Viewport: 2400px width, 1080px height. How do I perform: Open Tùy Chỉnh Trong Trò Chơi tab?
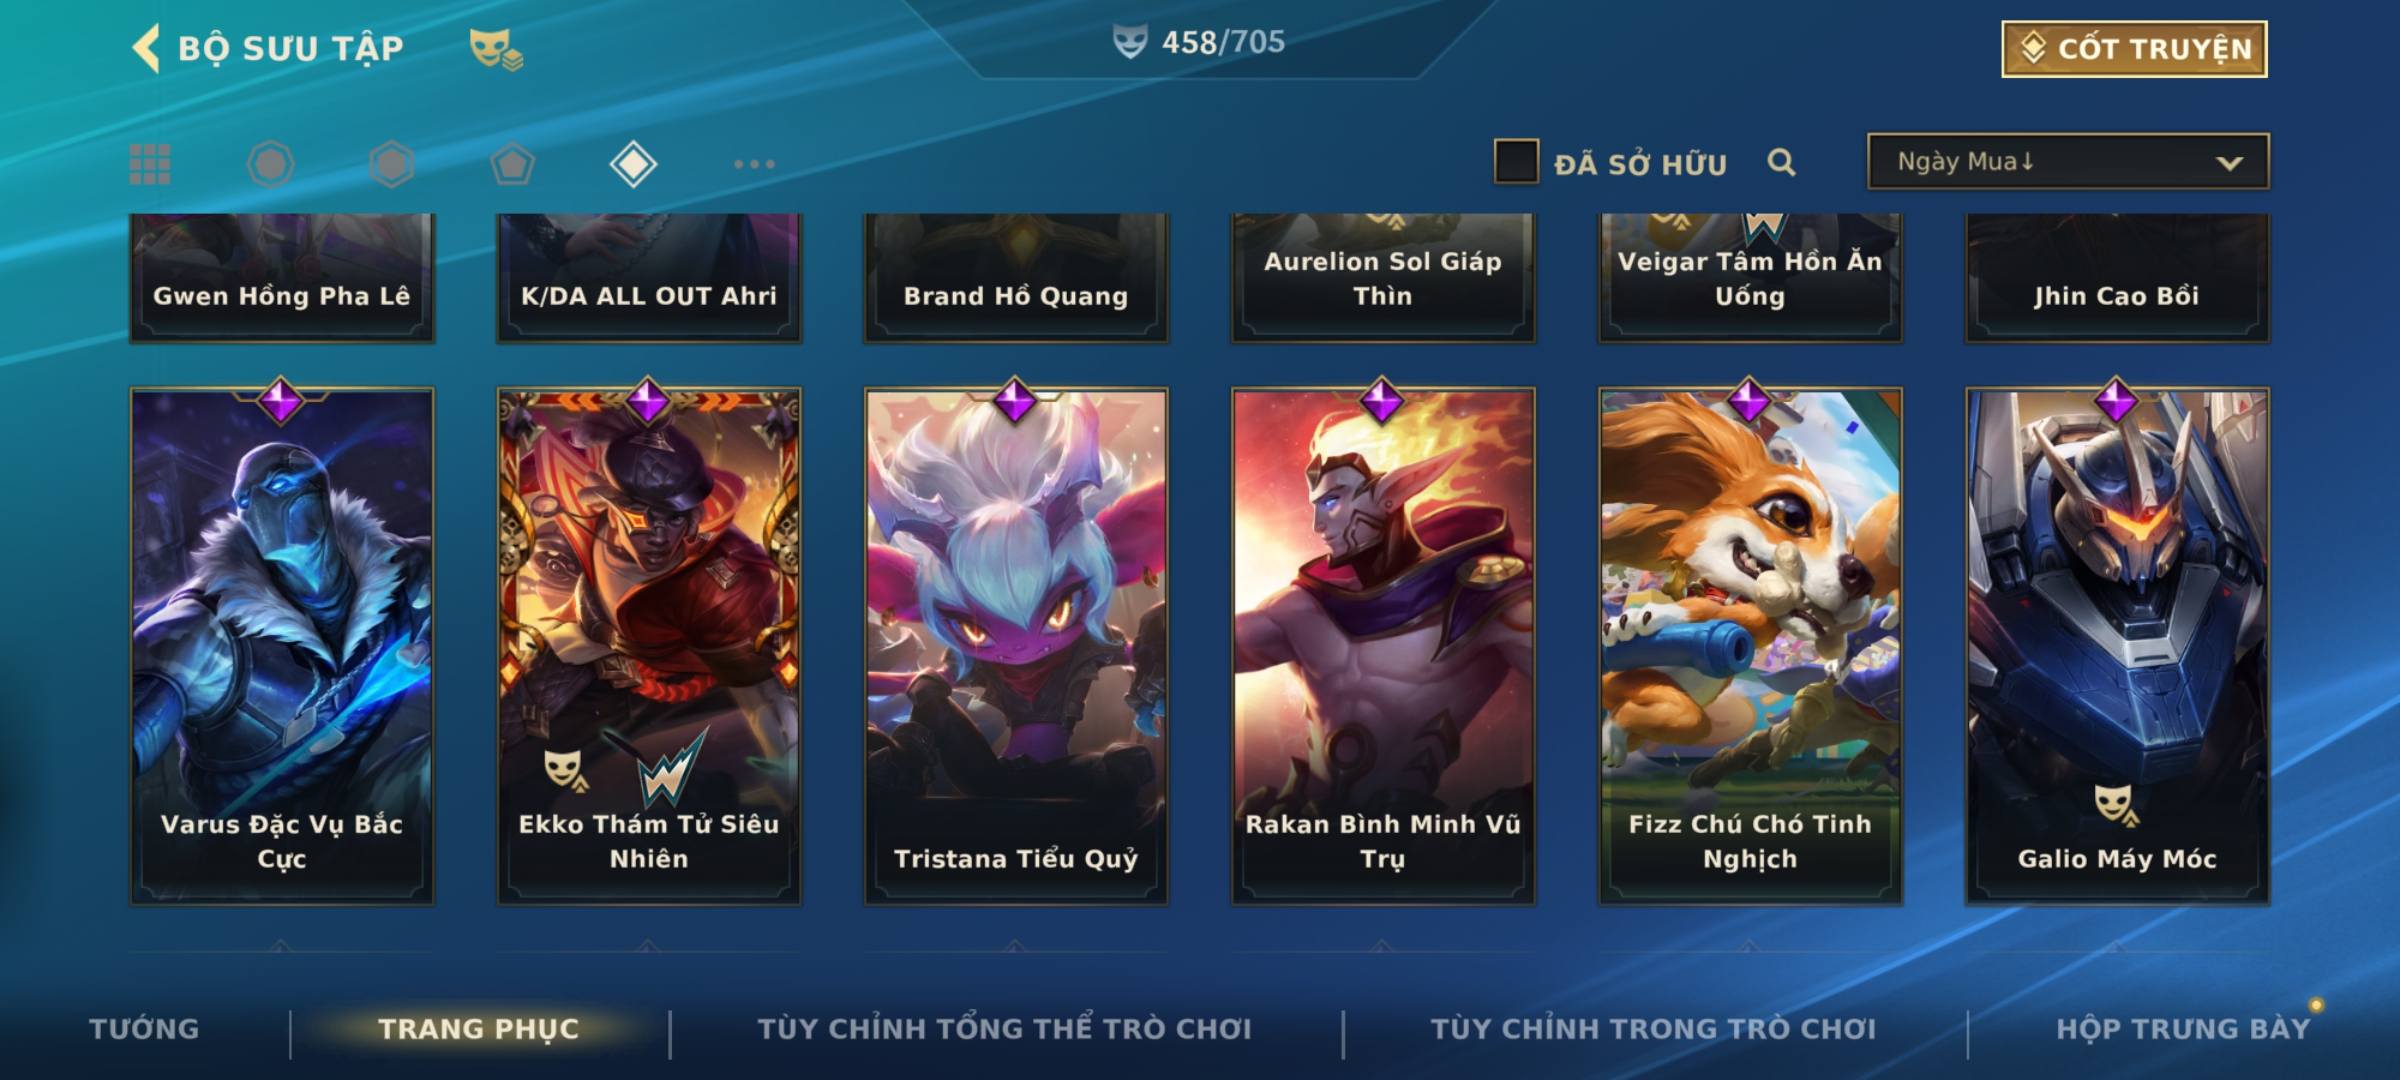point(1653,1028)
